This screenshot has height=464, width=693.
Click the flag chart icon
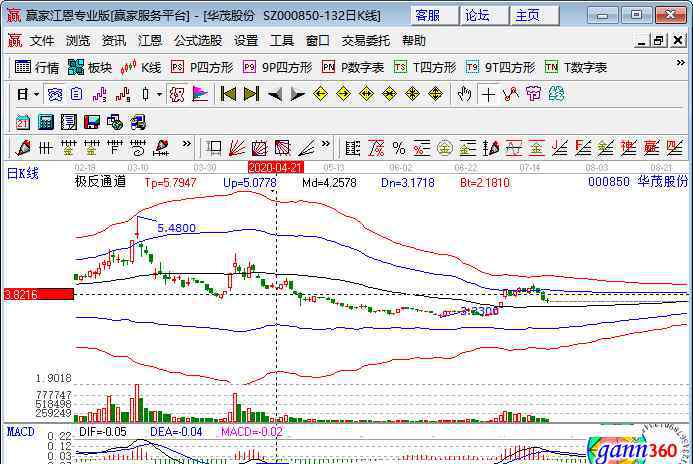pyautogui.click(x=200, y=94)
